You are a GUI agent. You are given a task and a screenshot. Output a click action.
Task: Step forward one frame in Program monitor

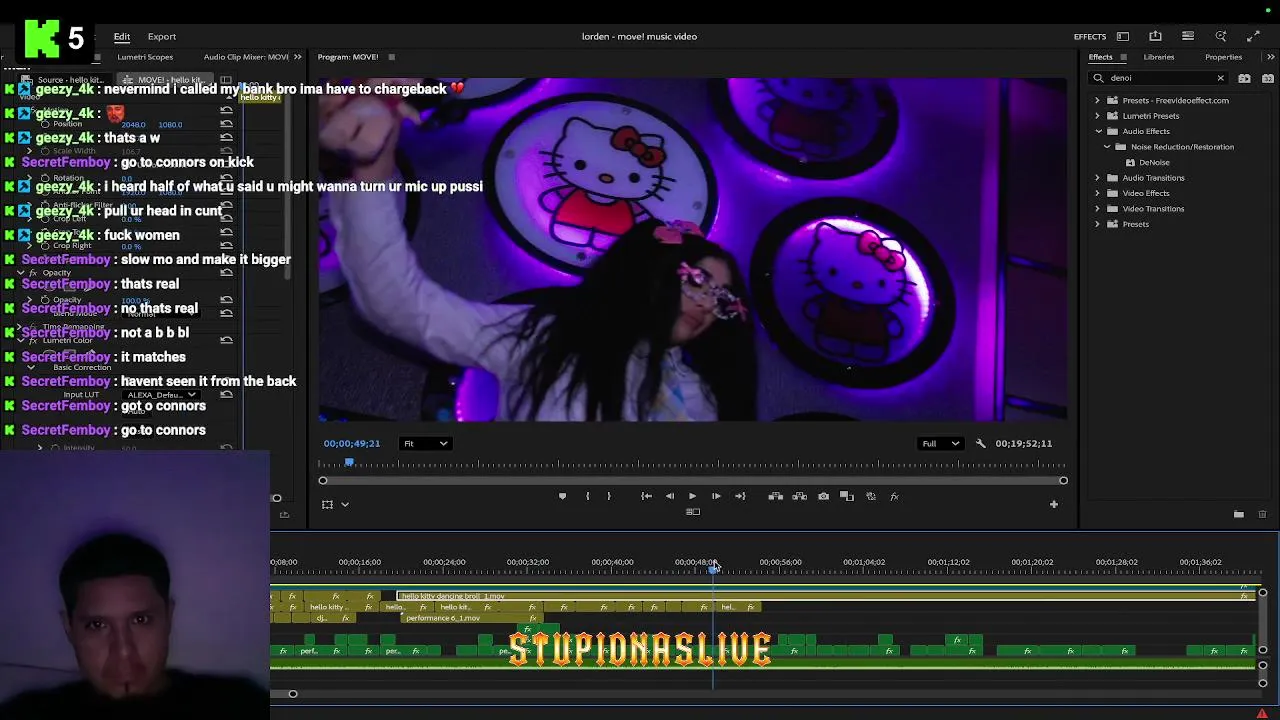pyautogui.click(x=716, y=496)
